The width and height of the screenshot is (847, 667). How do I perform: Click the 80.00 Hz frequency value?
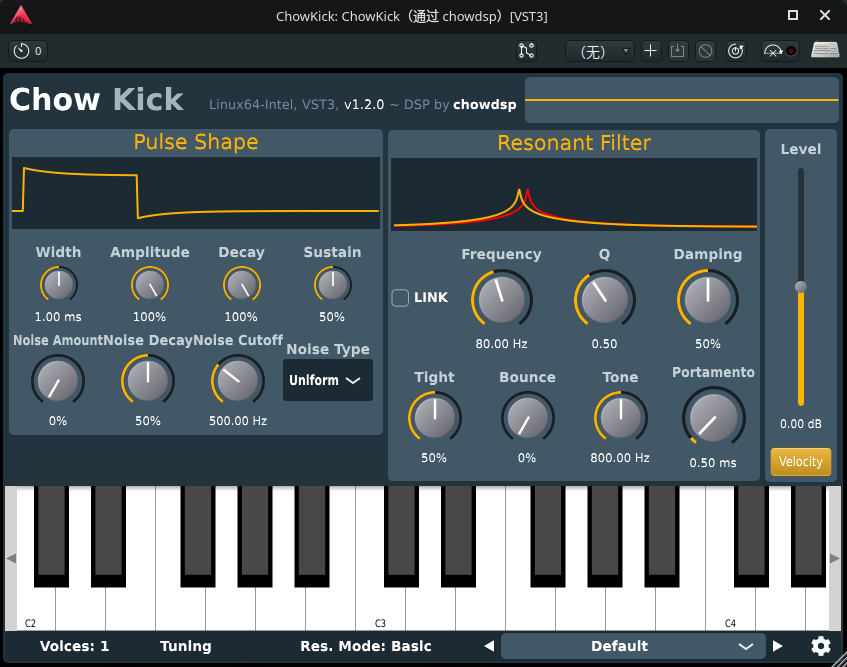(501, 344)
